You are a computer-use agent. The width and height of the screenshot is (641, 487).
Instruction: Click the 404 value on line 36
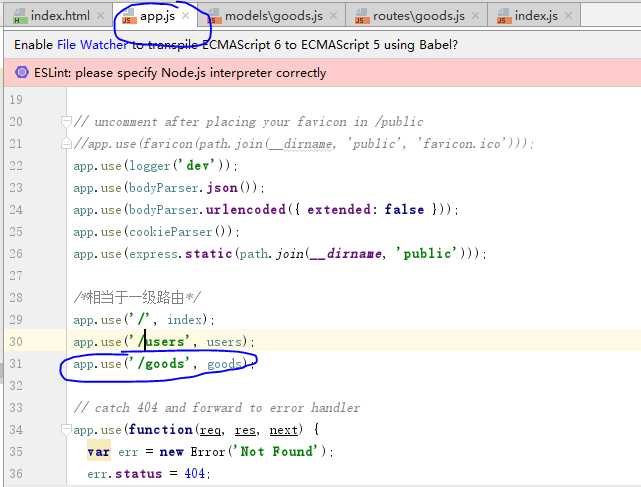point(195,474)
